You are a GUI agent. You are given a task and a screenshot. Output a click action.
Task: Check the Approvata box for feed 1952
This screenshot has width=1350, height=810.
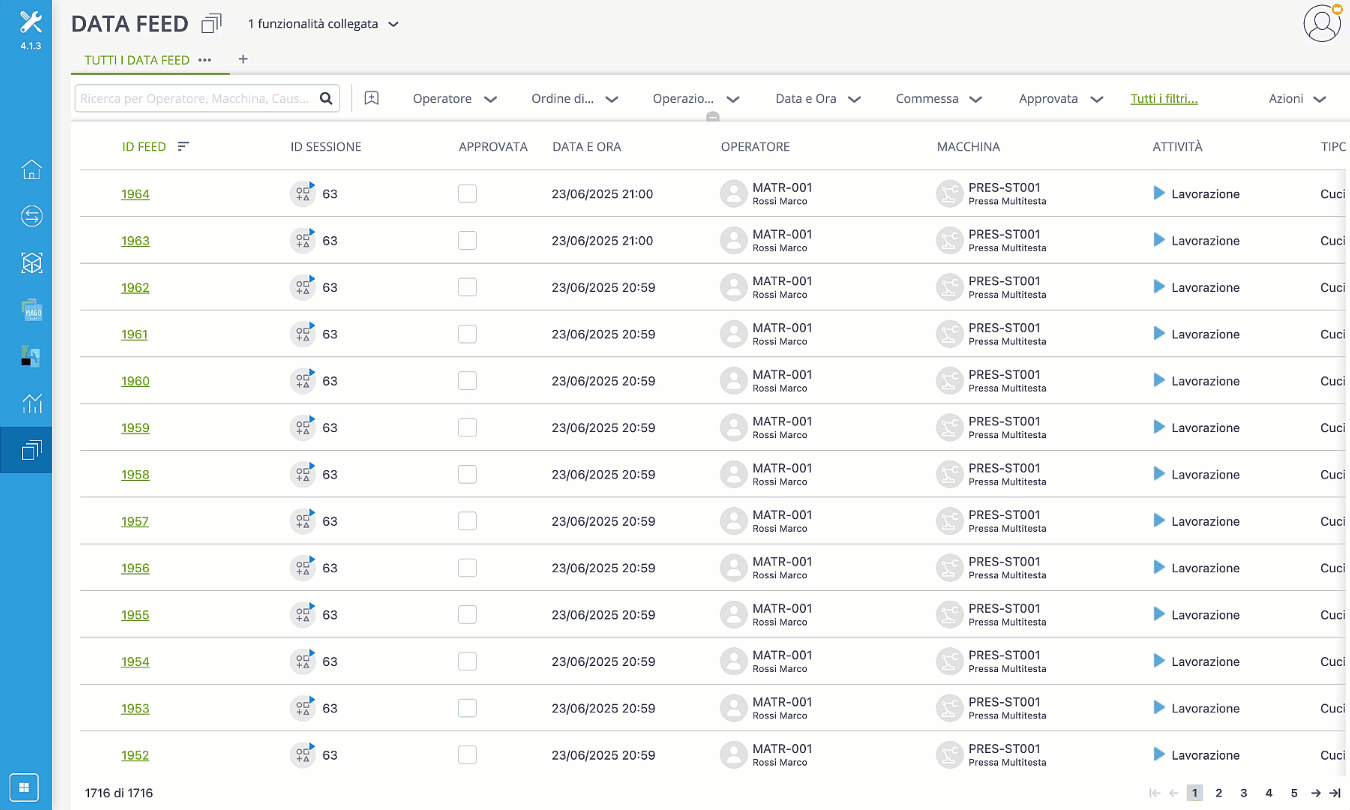click(467, 755)
